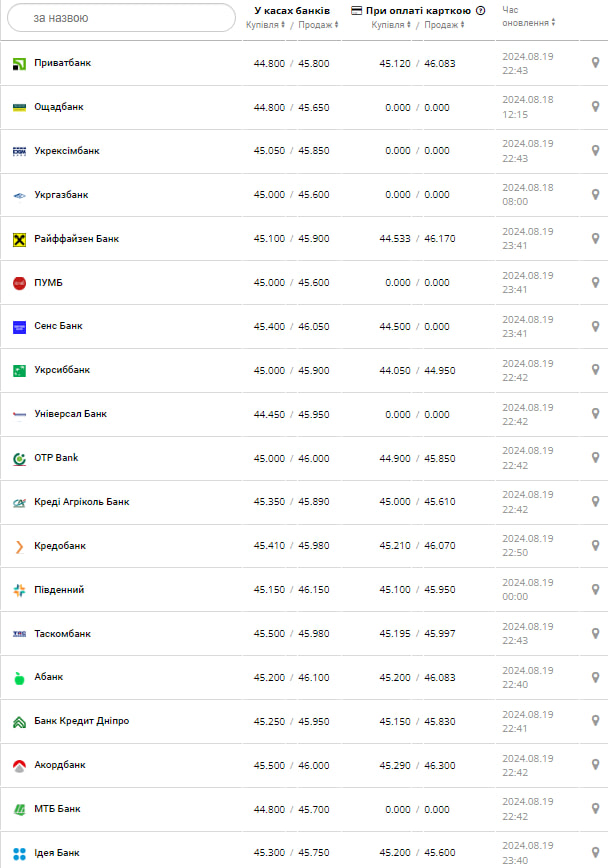608x868 pixels.
Task: Open the Акордбанк map pin
Action: 595,765
